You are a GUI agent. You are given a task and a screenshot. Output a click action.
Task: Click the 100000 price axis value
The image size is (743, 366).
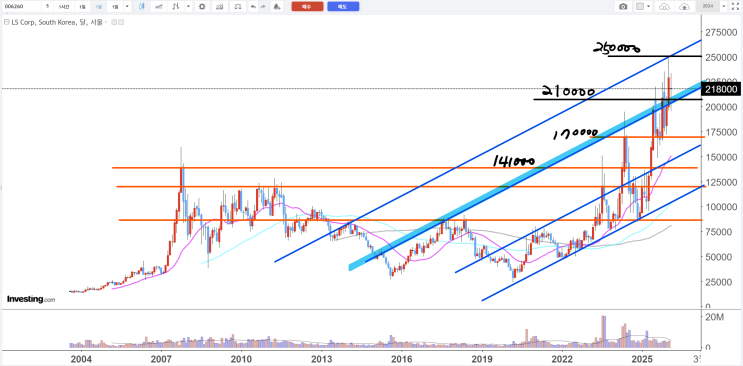click(x=721, y=207)
